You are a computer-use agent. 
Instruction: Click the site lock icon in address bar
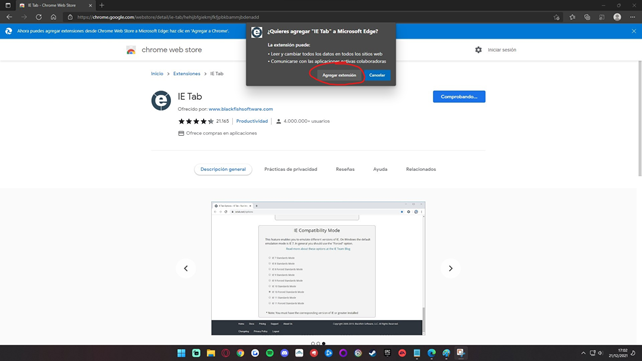tap(70, 17)
